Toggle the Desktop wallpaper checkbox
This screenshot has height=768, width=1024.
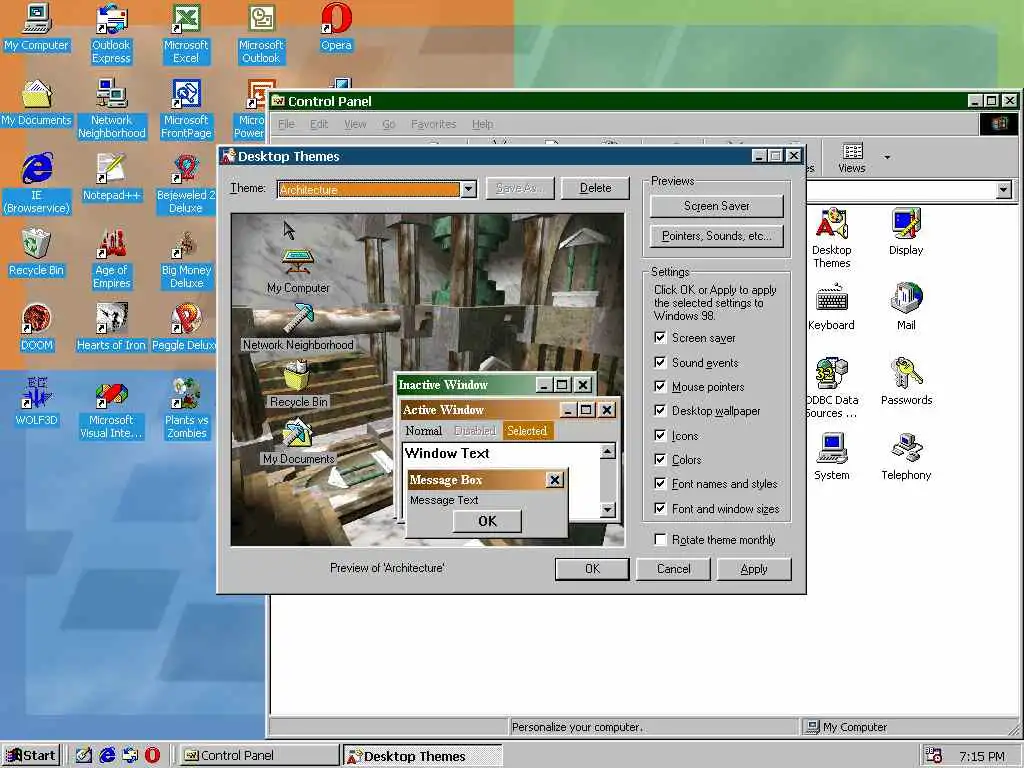[660, 411]
